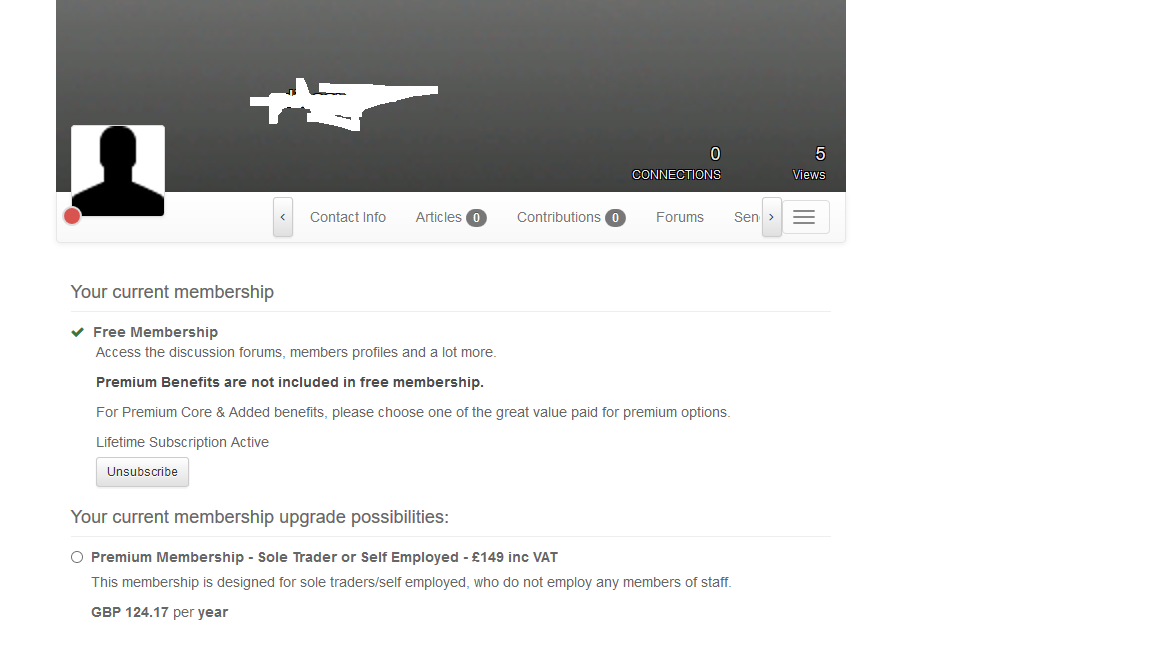Click the white redacted name on banner
1152x648 pixels.
[x=344, y=104]
